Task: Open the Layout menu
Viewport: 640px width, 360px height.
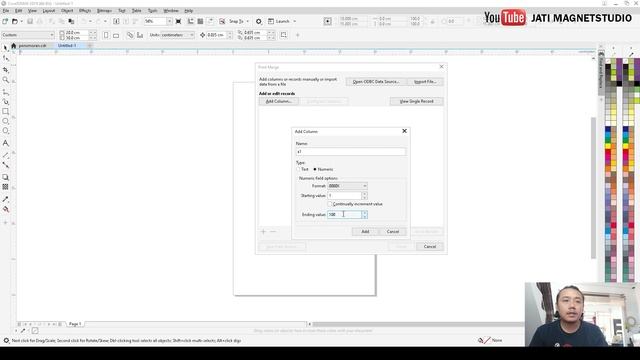Action: tap(49, 11)
